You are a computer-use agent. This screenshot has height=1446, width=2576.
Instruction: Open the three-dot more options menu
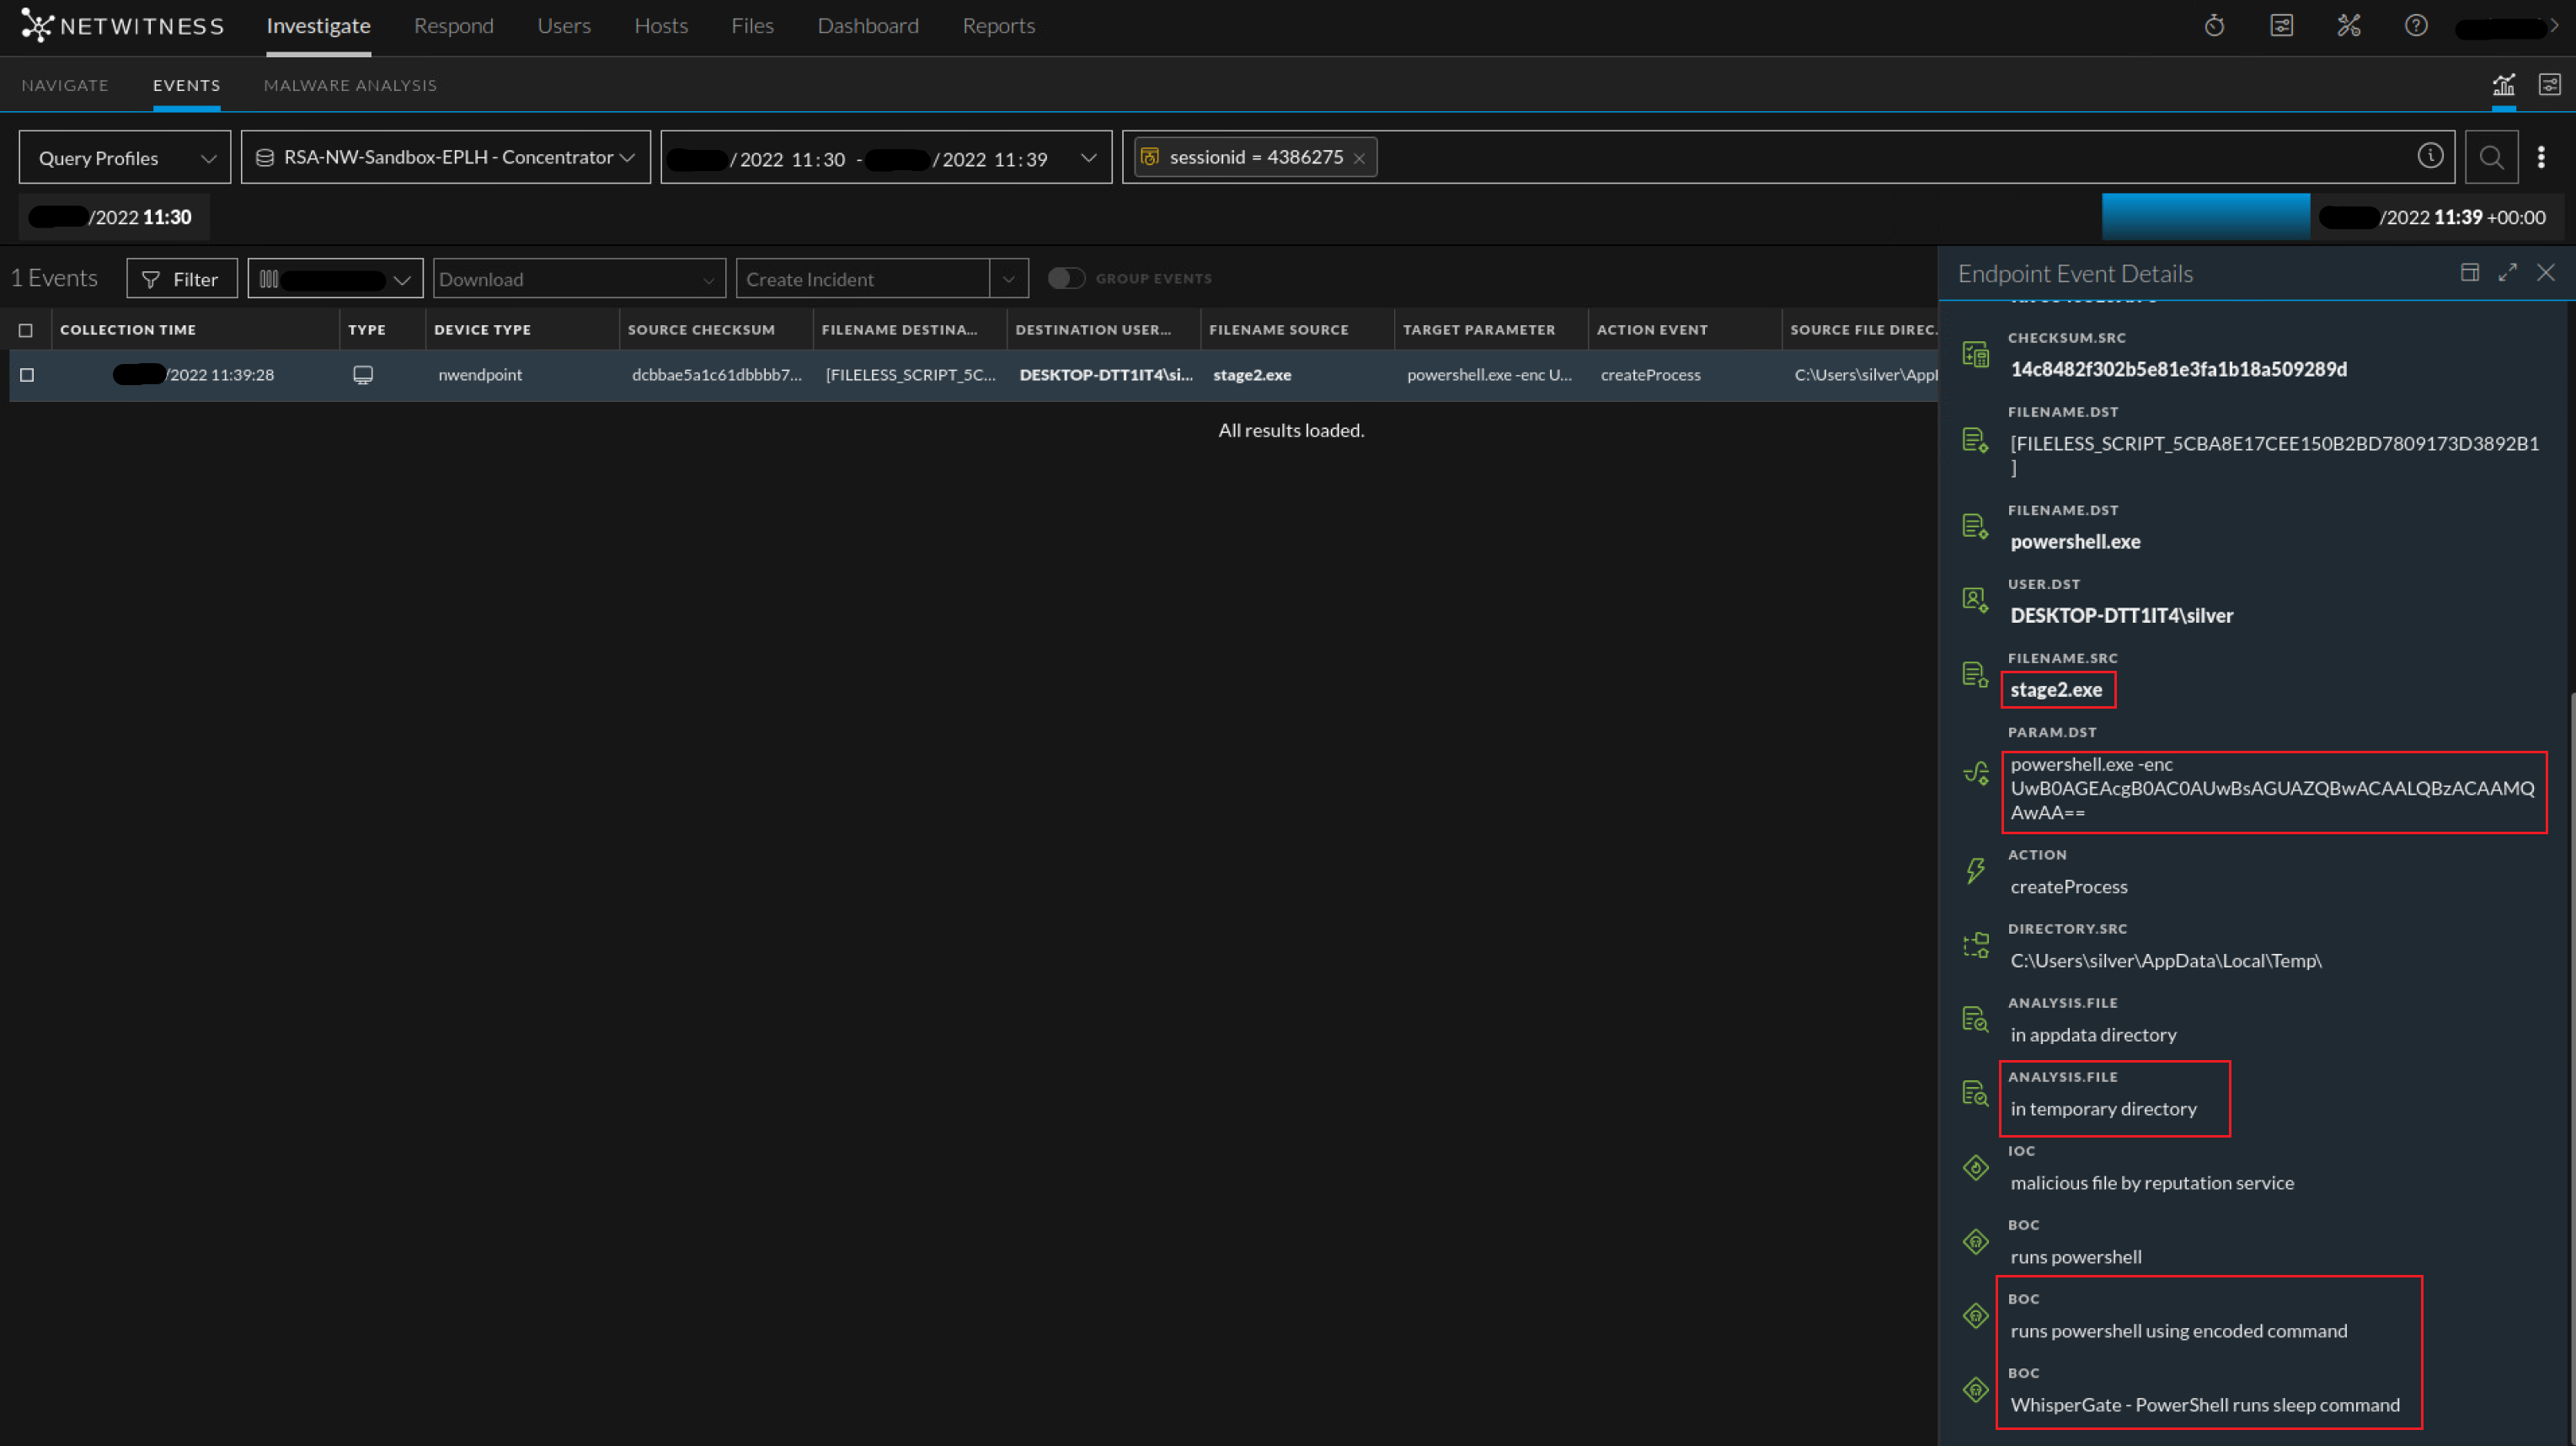point(2541,157)
